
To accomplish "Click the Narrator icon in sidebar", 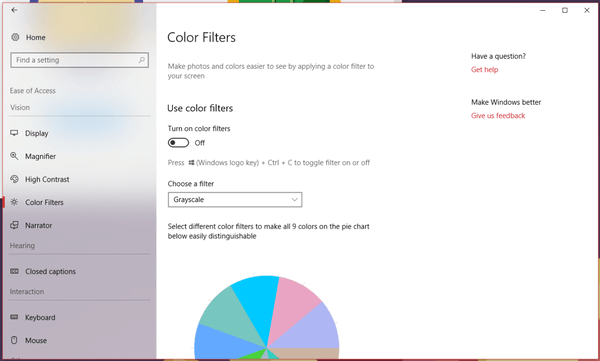I will click(14, 225).
